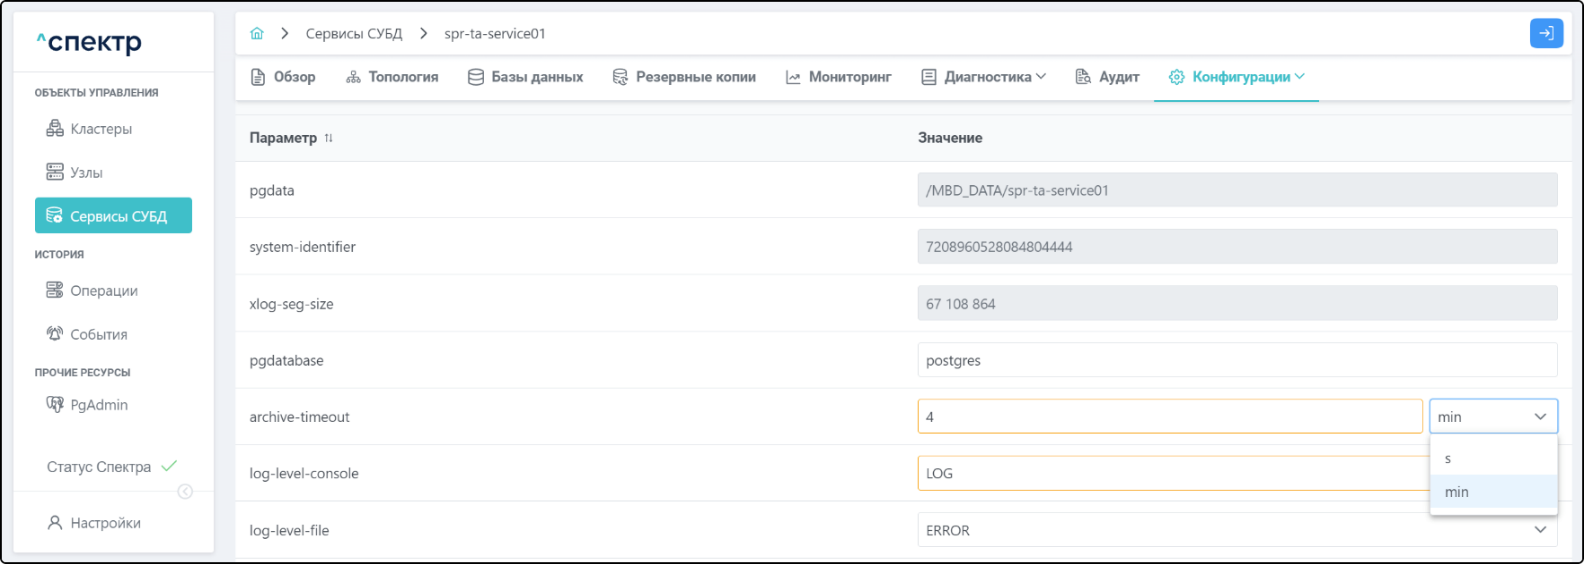
Task: Open Узлы in the sidebar
Action: 86,173
